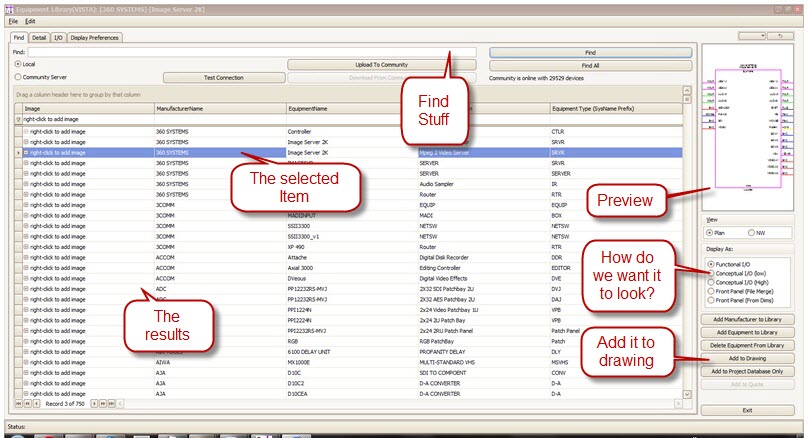The height and width of the screenshot is (438, 808).
Task: Click the filter icon in the filter row
Action: click(19, 119)
